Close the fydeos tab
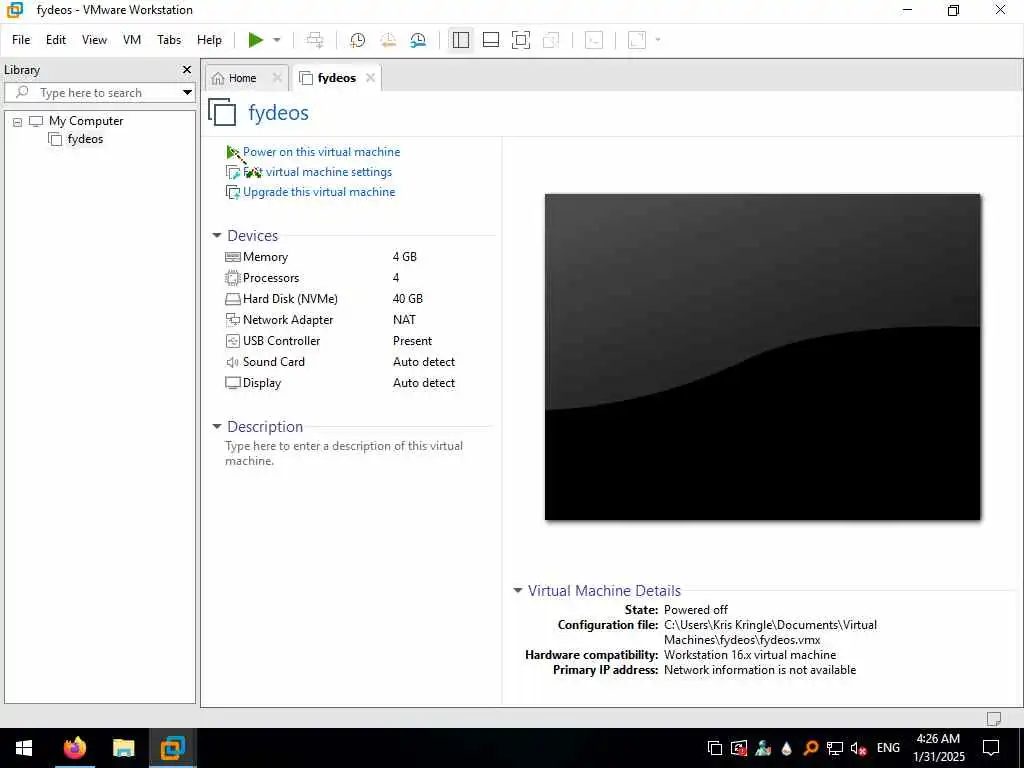 [370, 78]
